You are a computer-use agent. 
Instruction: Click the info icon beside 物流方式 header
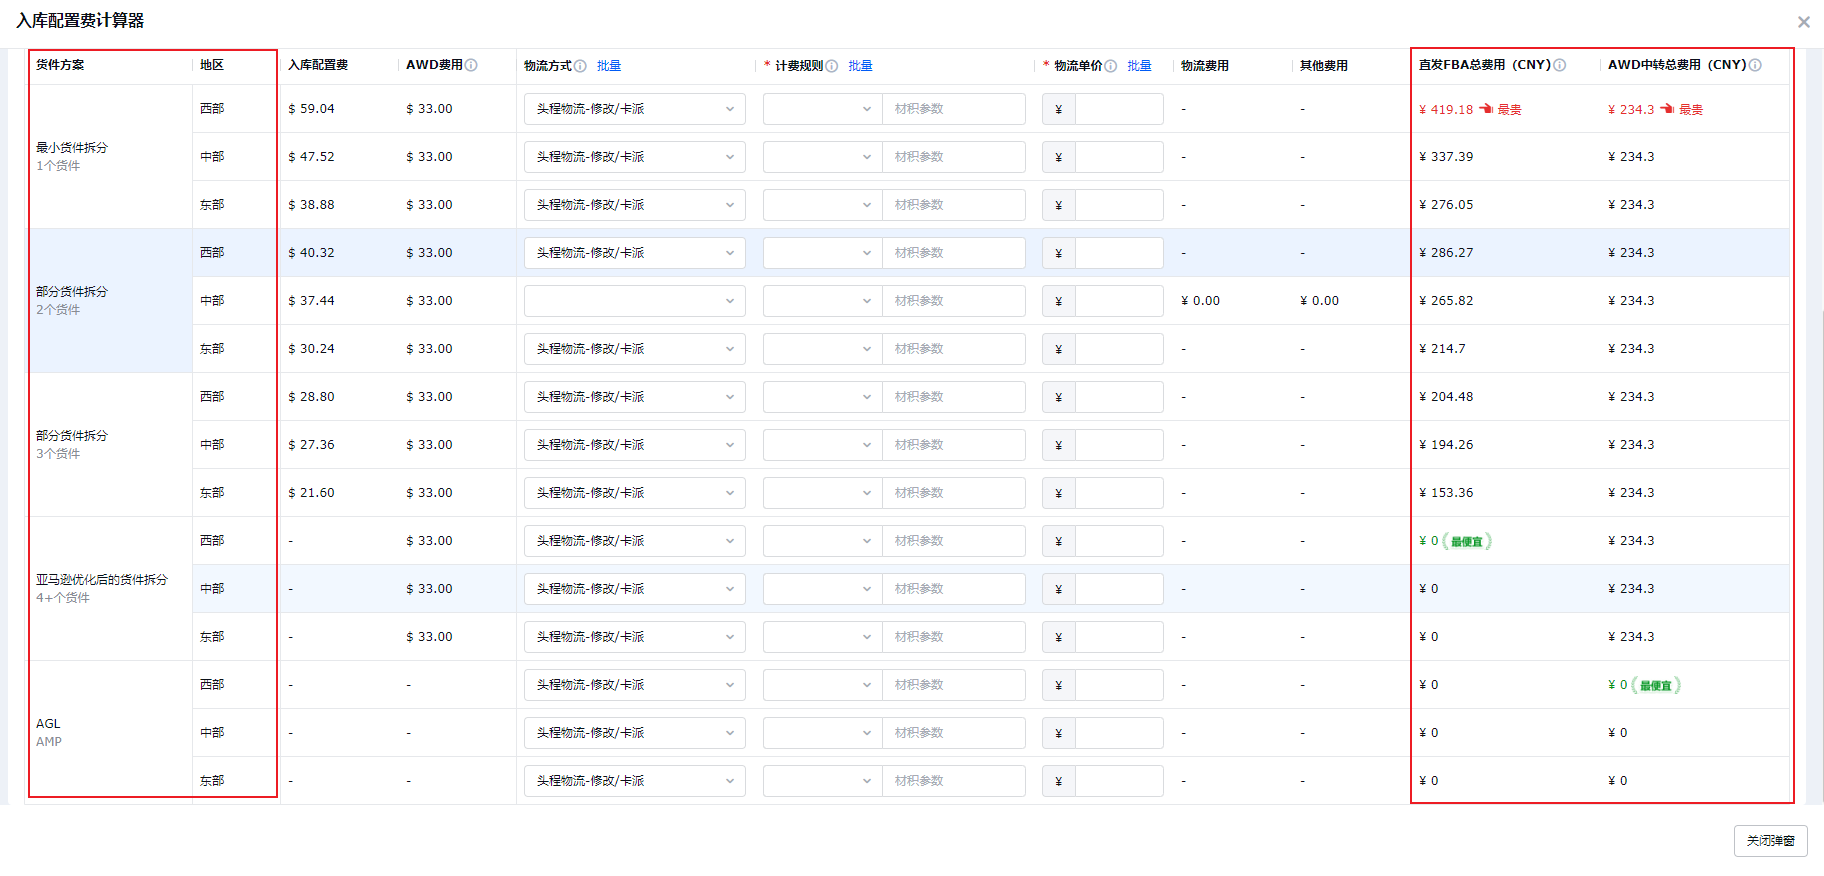point(580,66)
